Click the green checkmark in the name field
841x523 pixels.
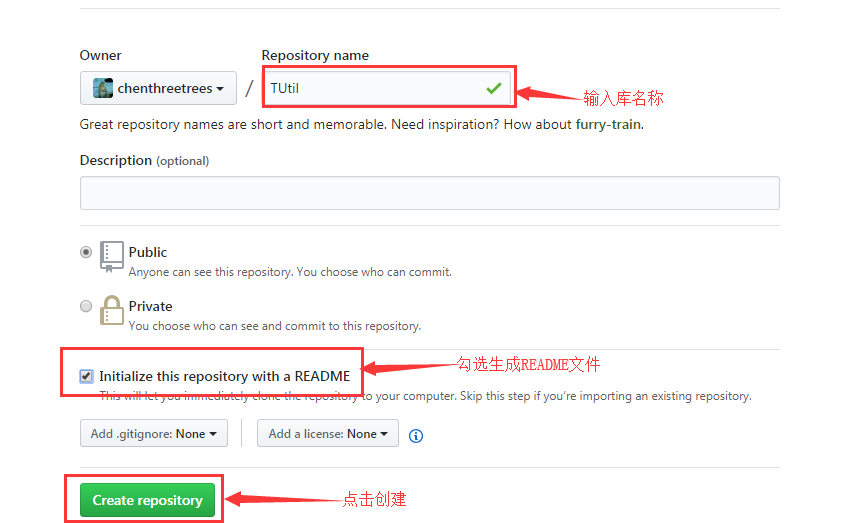point(493,88)
